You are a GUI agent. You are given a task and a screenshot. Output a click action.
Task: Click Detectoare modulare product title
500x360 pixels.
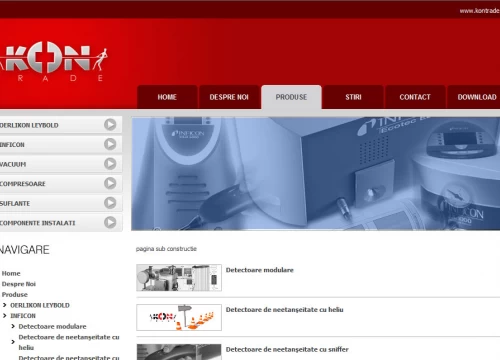260,270
